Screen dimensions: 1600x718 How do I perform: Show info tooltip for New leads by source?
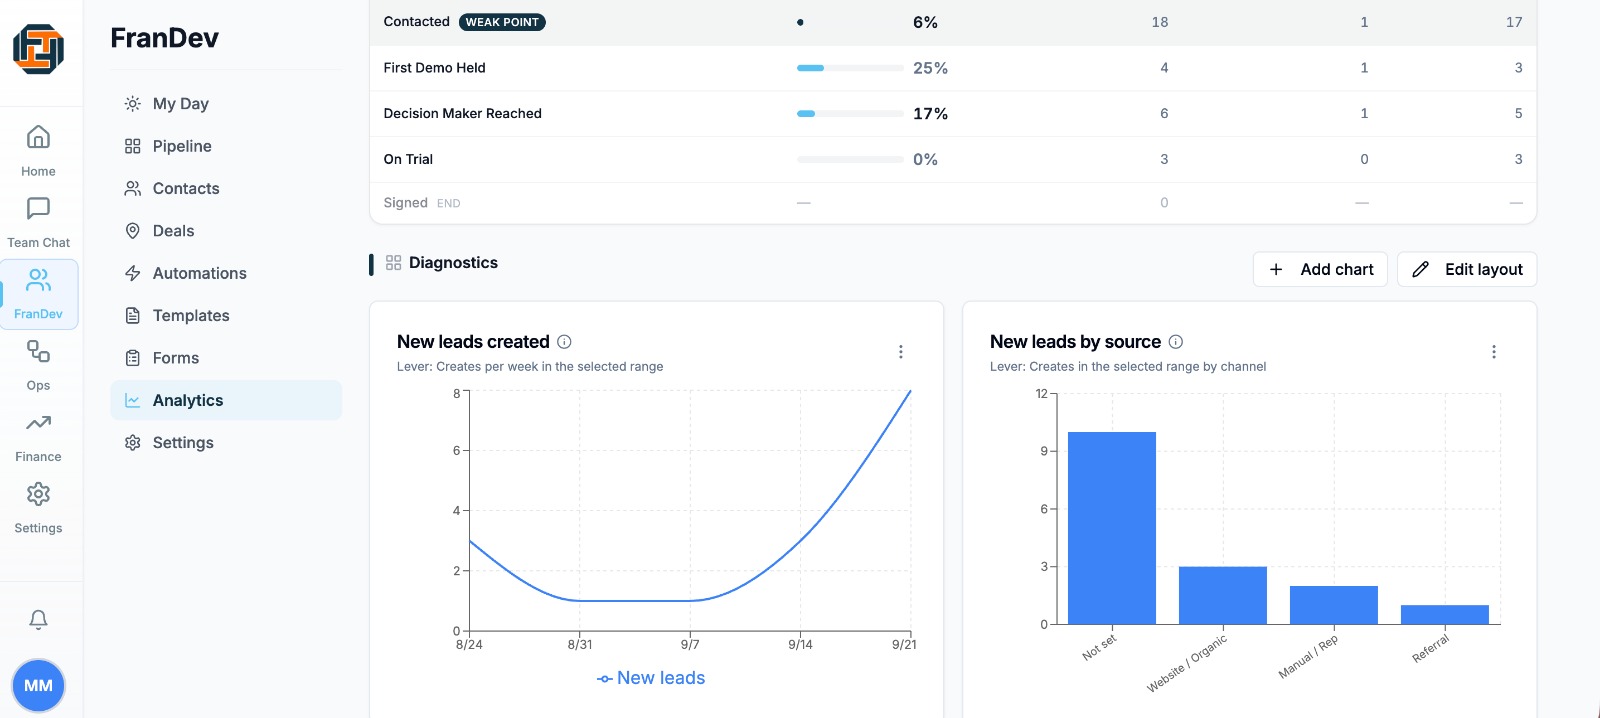[1176, 342]
